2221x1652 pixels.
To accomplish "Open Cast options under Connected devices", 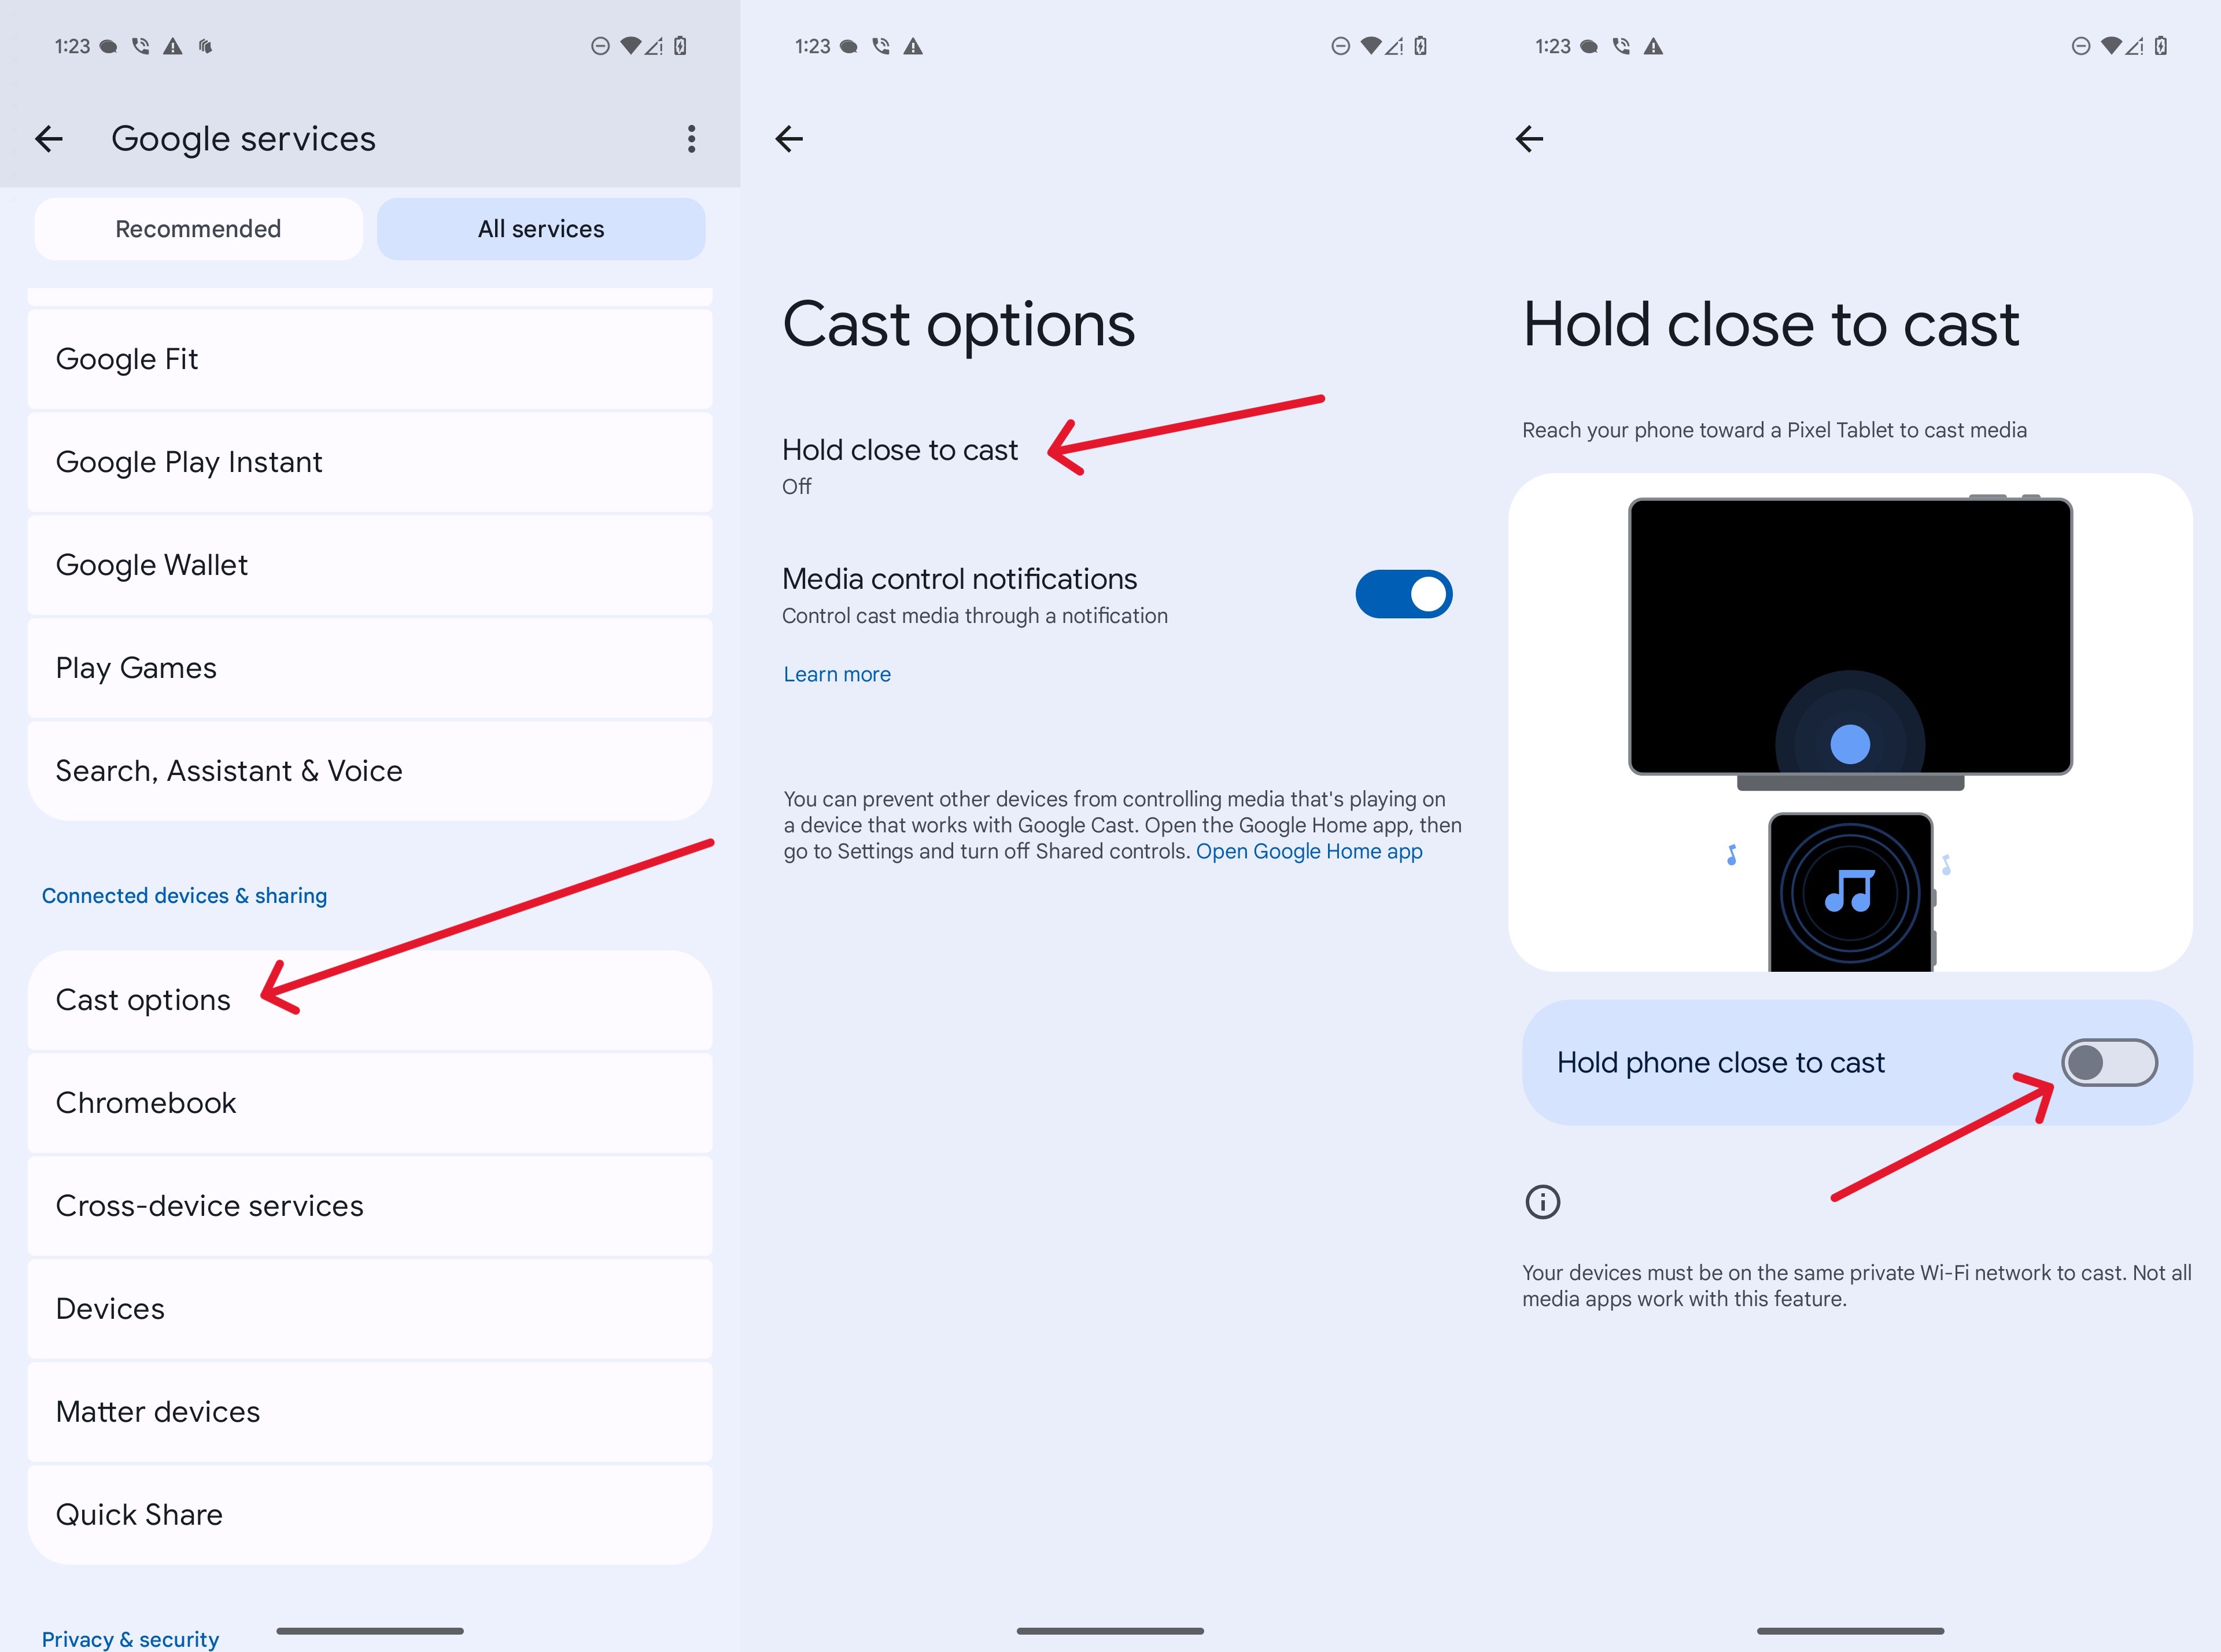I will tap(144, 998).
